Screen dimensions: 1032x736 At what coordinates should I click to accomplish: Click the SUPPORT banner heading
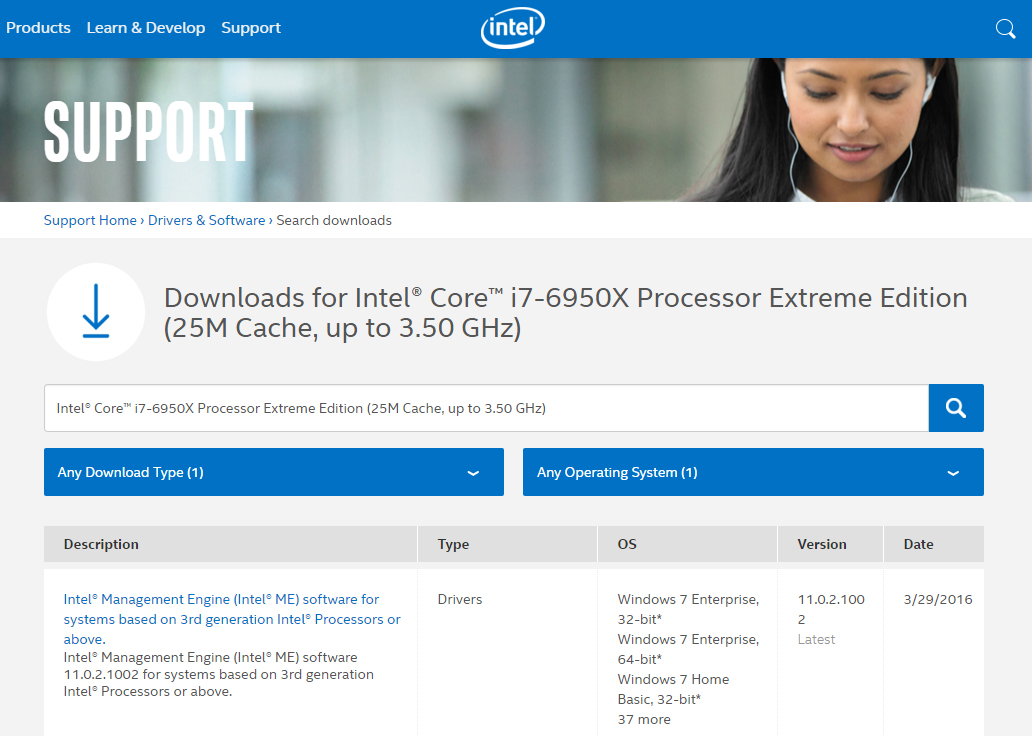tap(149, 132)
